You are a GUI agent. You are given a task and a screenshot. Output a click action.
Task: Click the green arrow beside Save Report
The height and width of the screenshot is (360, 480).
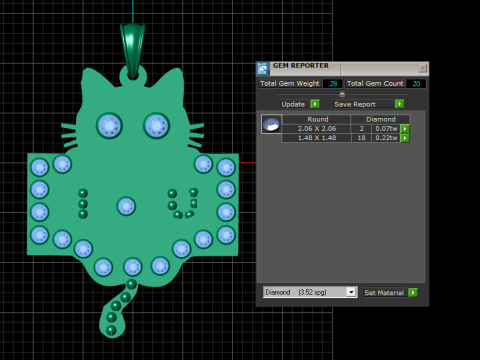pyautogui.click(x=399, y=104)
